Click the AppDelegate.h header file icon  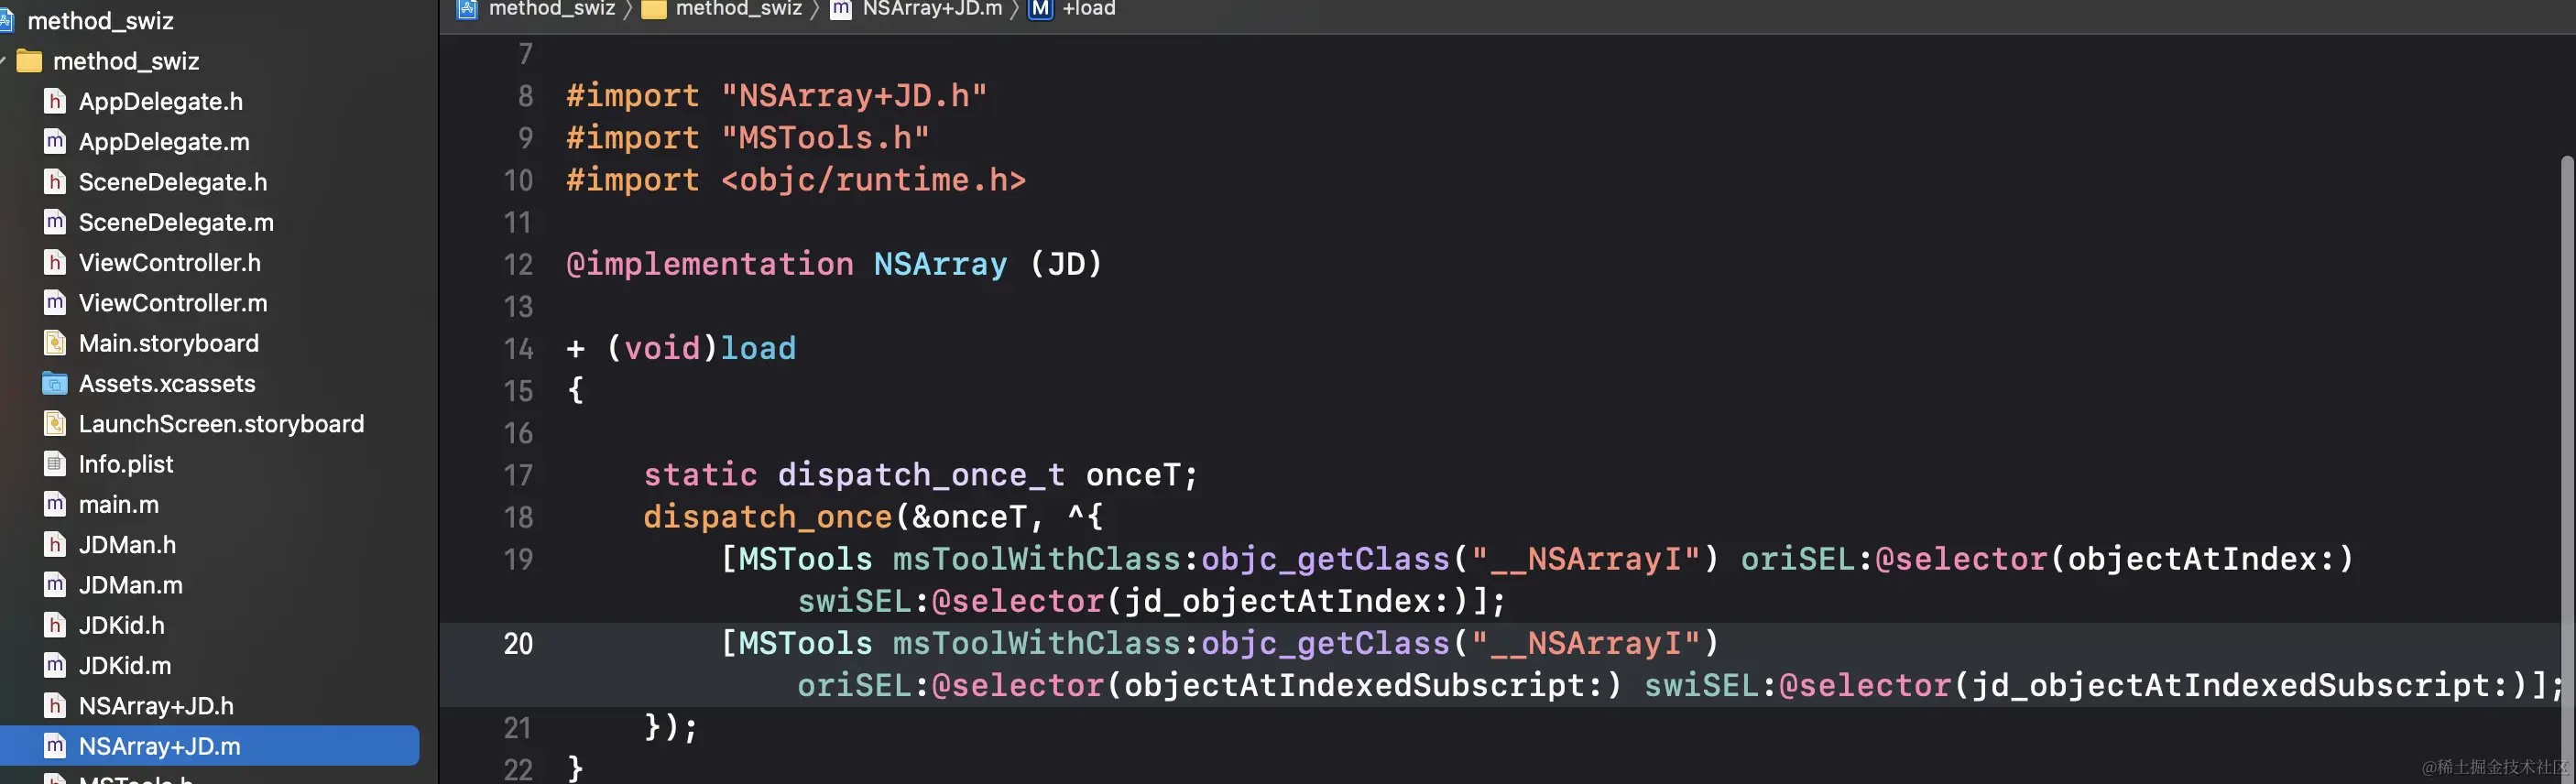[x=55, y=101]
